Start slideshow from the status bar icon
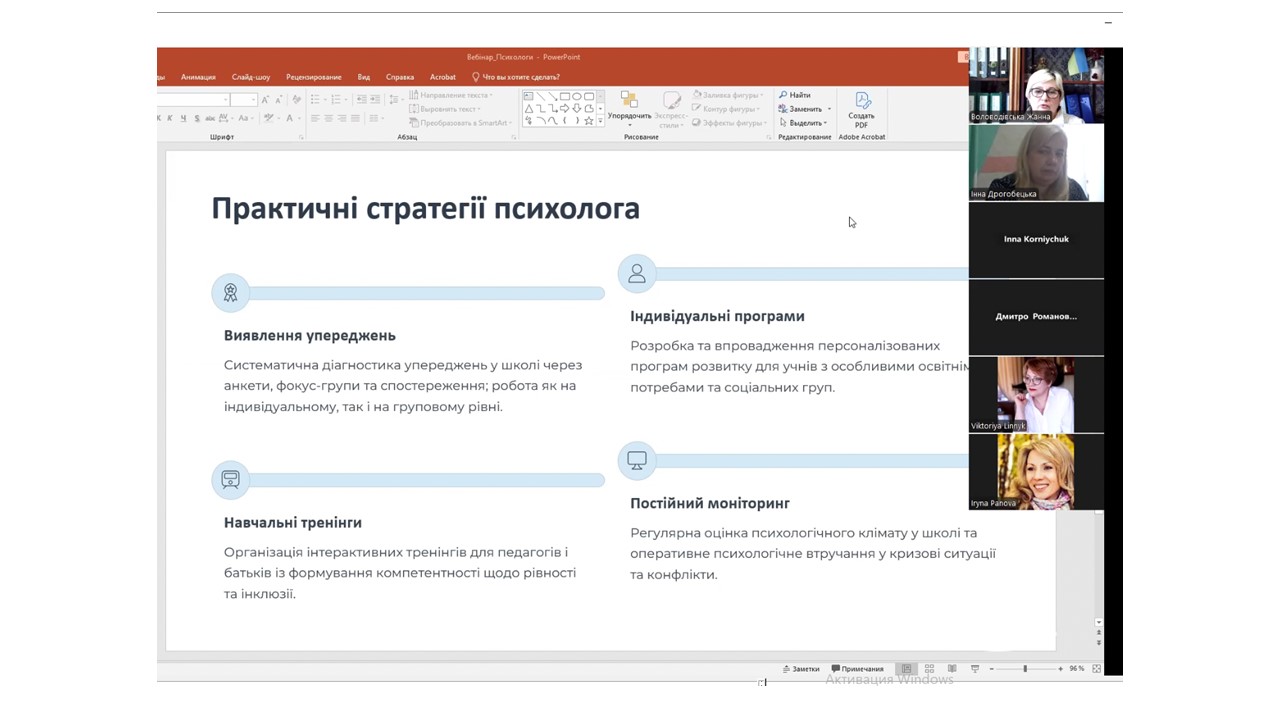 [974, 669]
